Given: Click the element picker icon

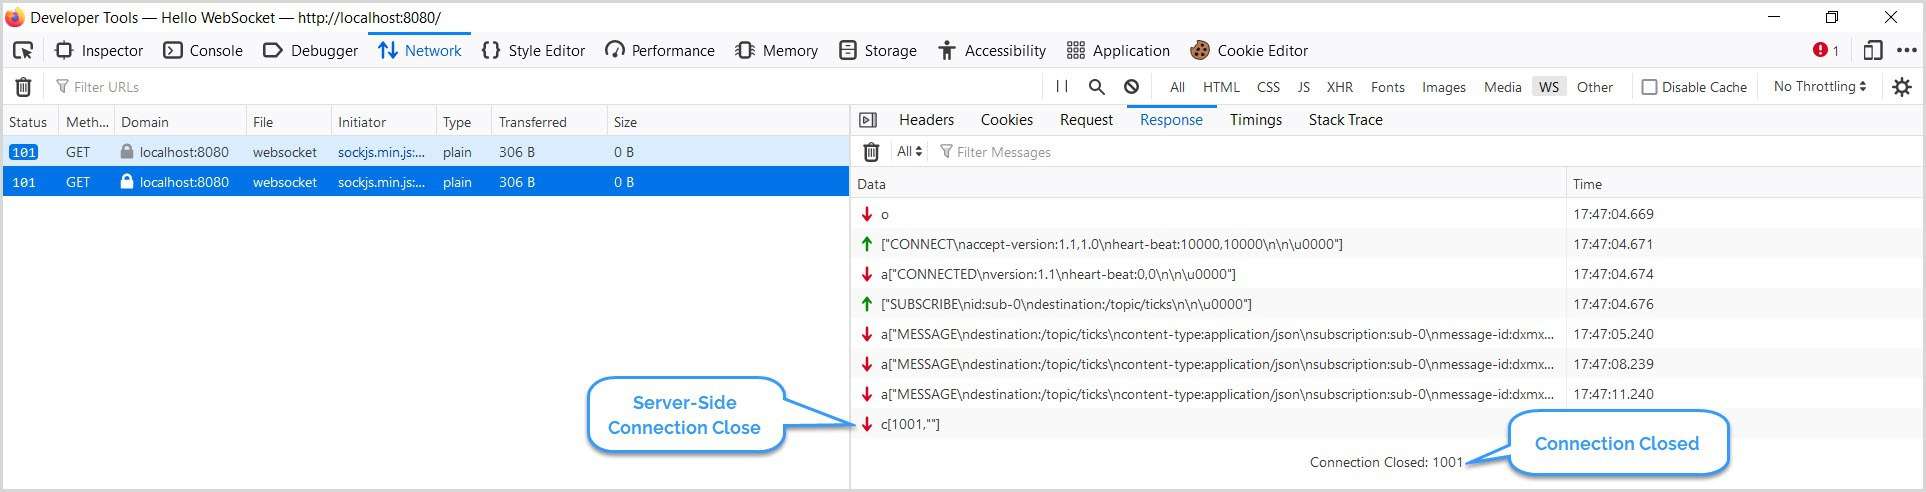Looking at the screenshot, I should (x=23, y=50).
